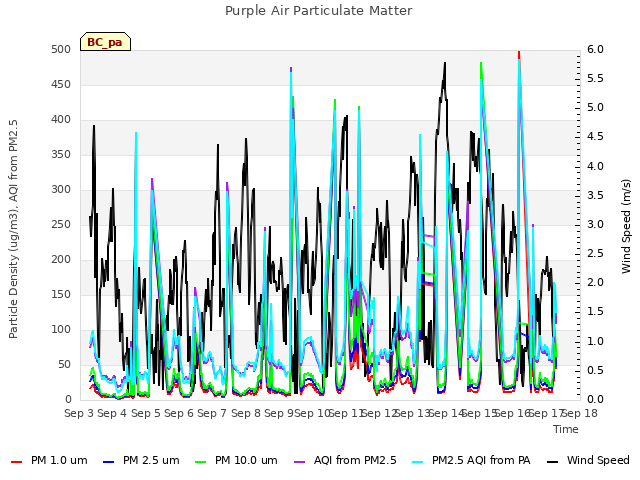640x480 pixels.
Task: Click the 1.0 wind speed tick label
Action: tap(595, 342)
